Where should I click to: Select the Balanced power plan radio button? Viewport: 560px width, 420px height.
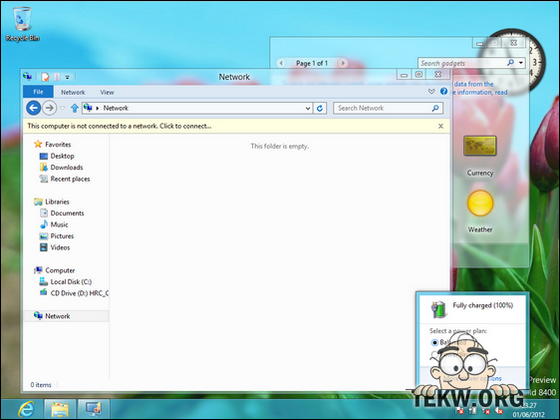[435, 342]
